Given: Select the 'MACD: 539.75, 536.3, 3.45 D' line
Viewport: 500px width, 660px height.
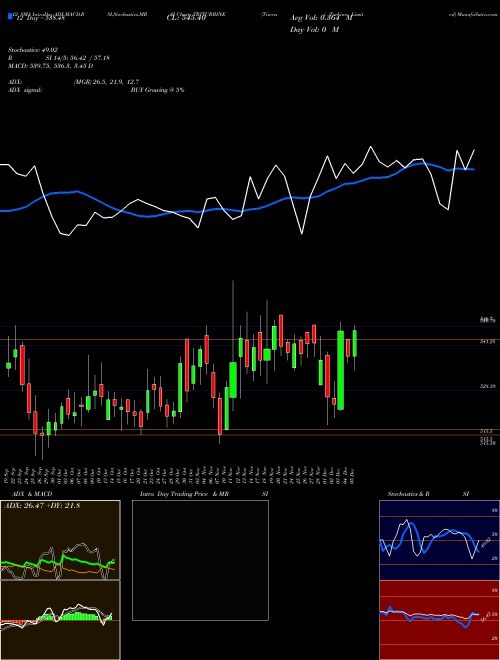Looking at the screenshot, I should pos(51,66).
